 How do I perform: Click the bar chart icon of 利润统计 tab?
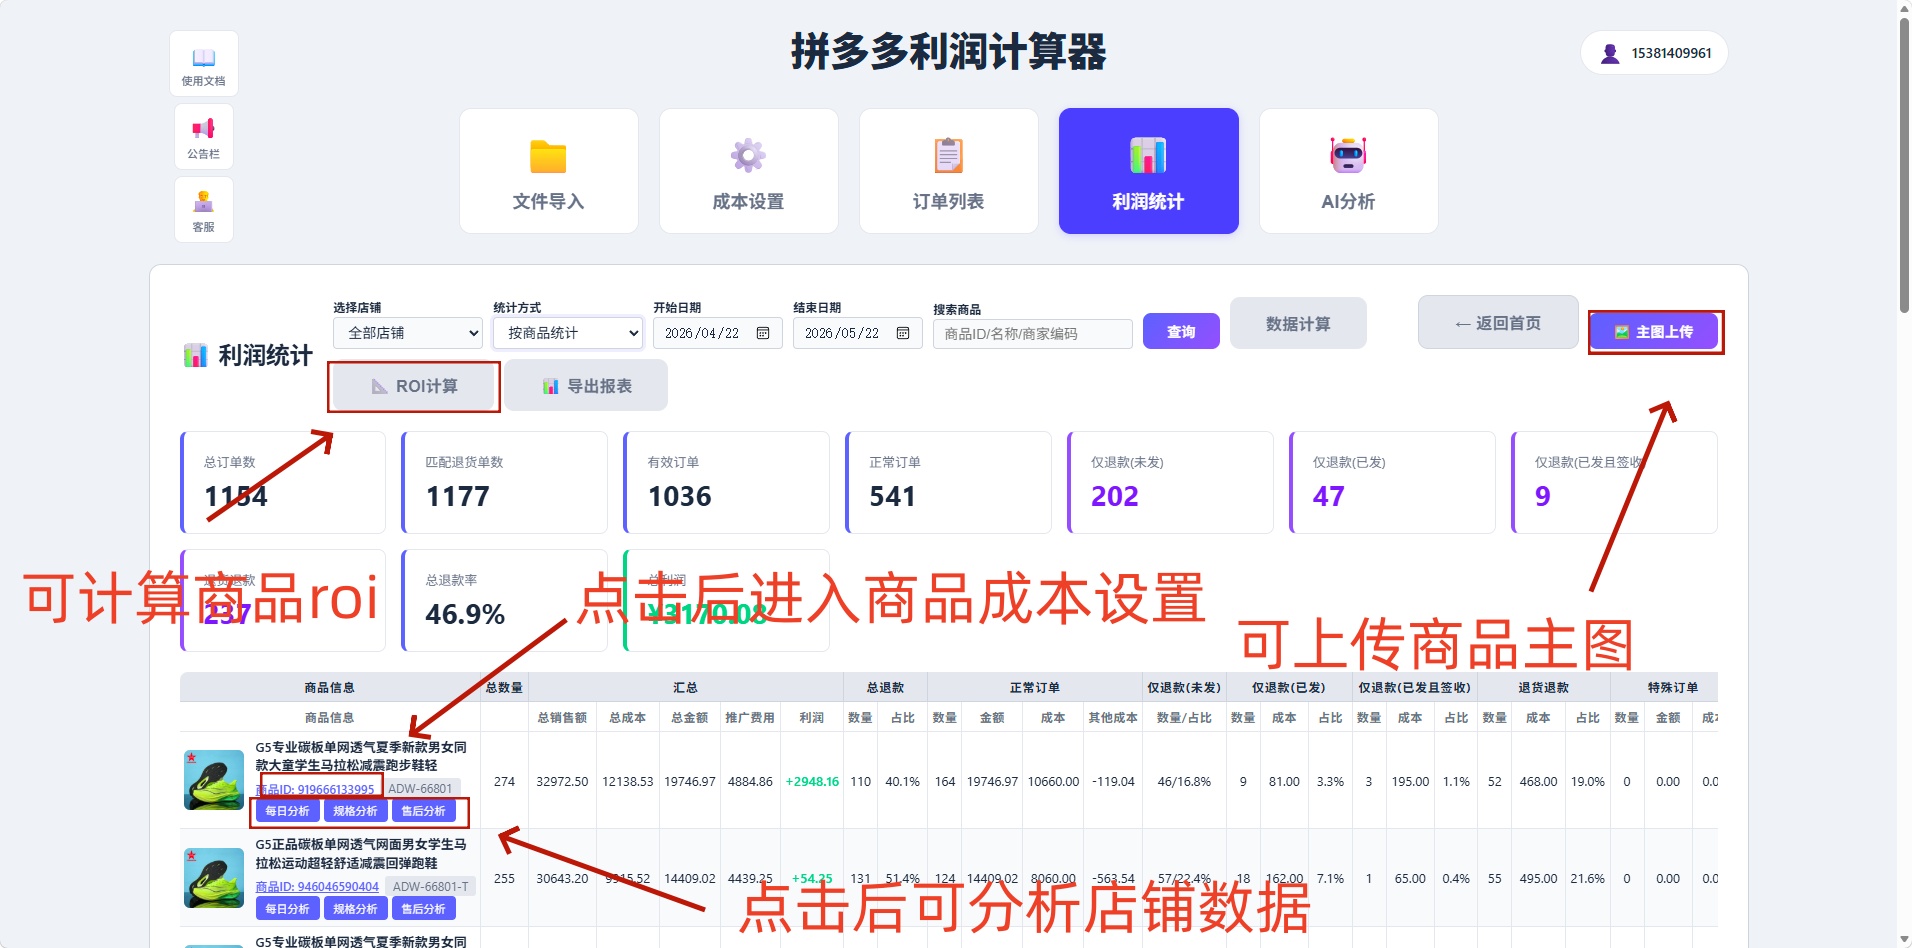click(1148, 155)
